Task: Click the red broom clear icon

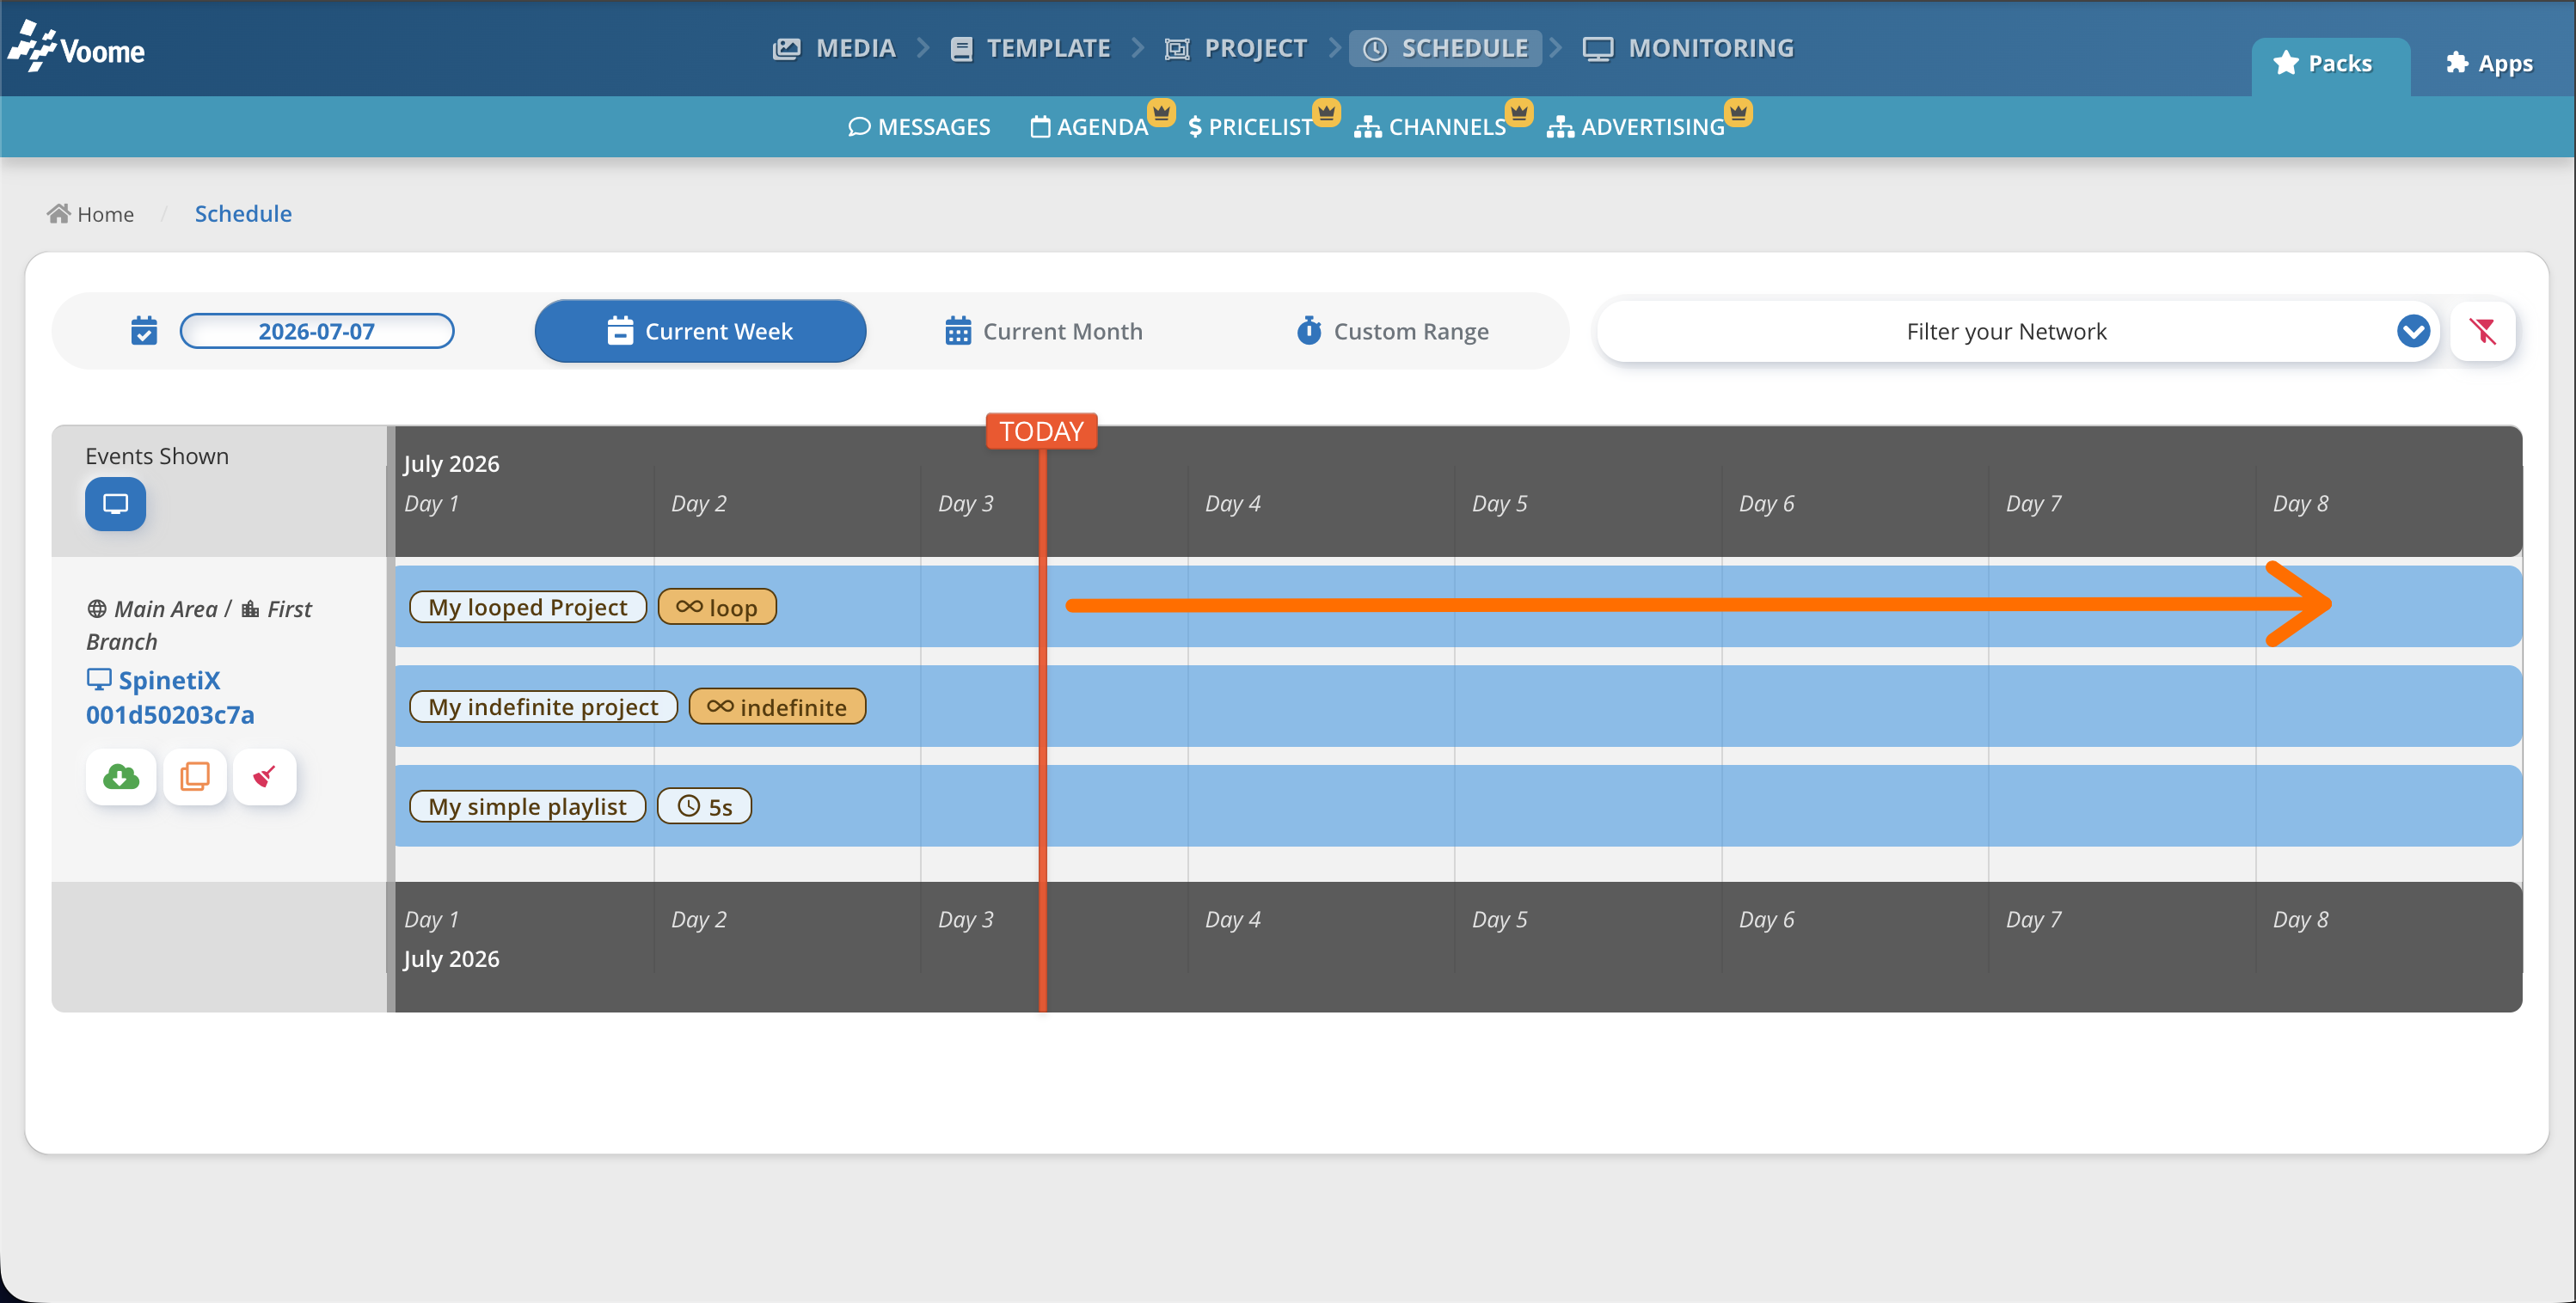Action: 264,777
